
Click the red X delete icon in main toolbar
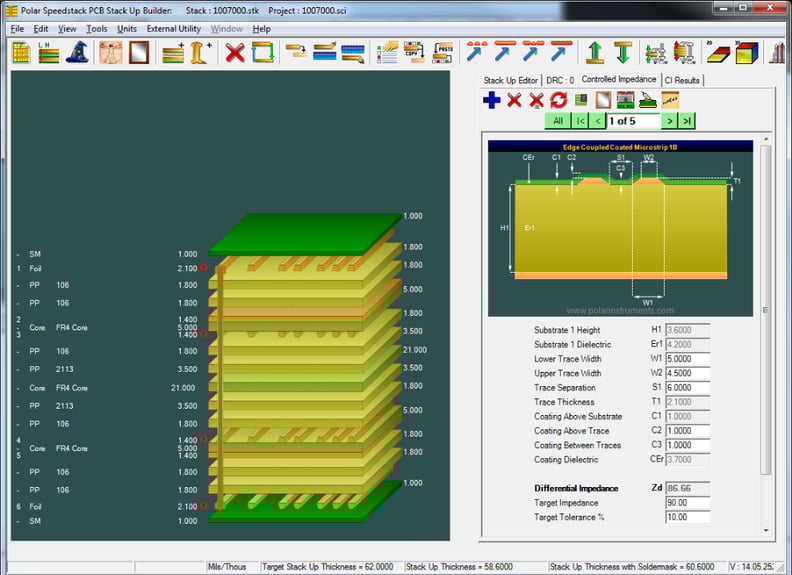(235, 53)
